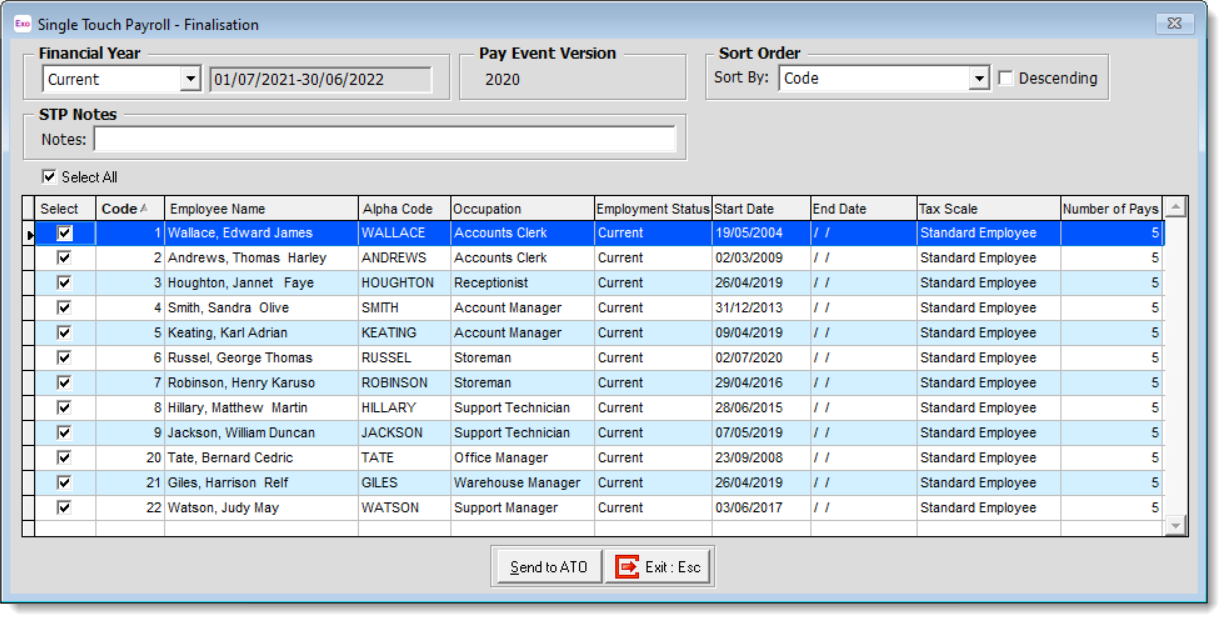Deselect Watson, Judy May's checkbox
Viewport: 1227px width, 623px height.
[65, 508]
